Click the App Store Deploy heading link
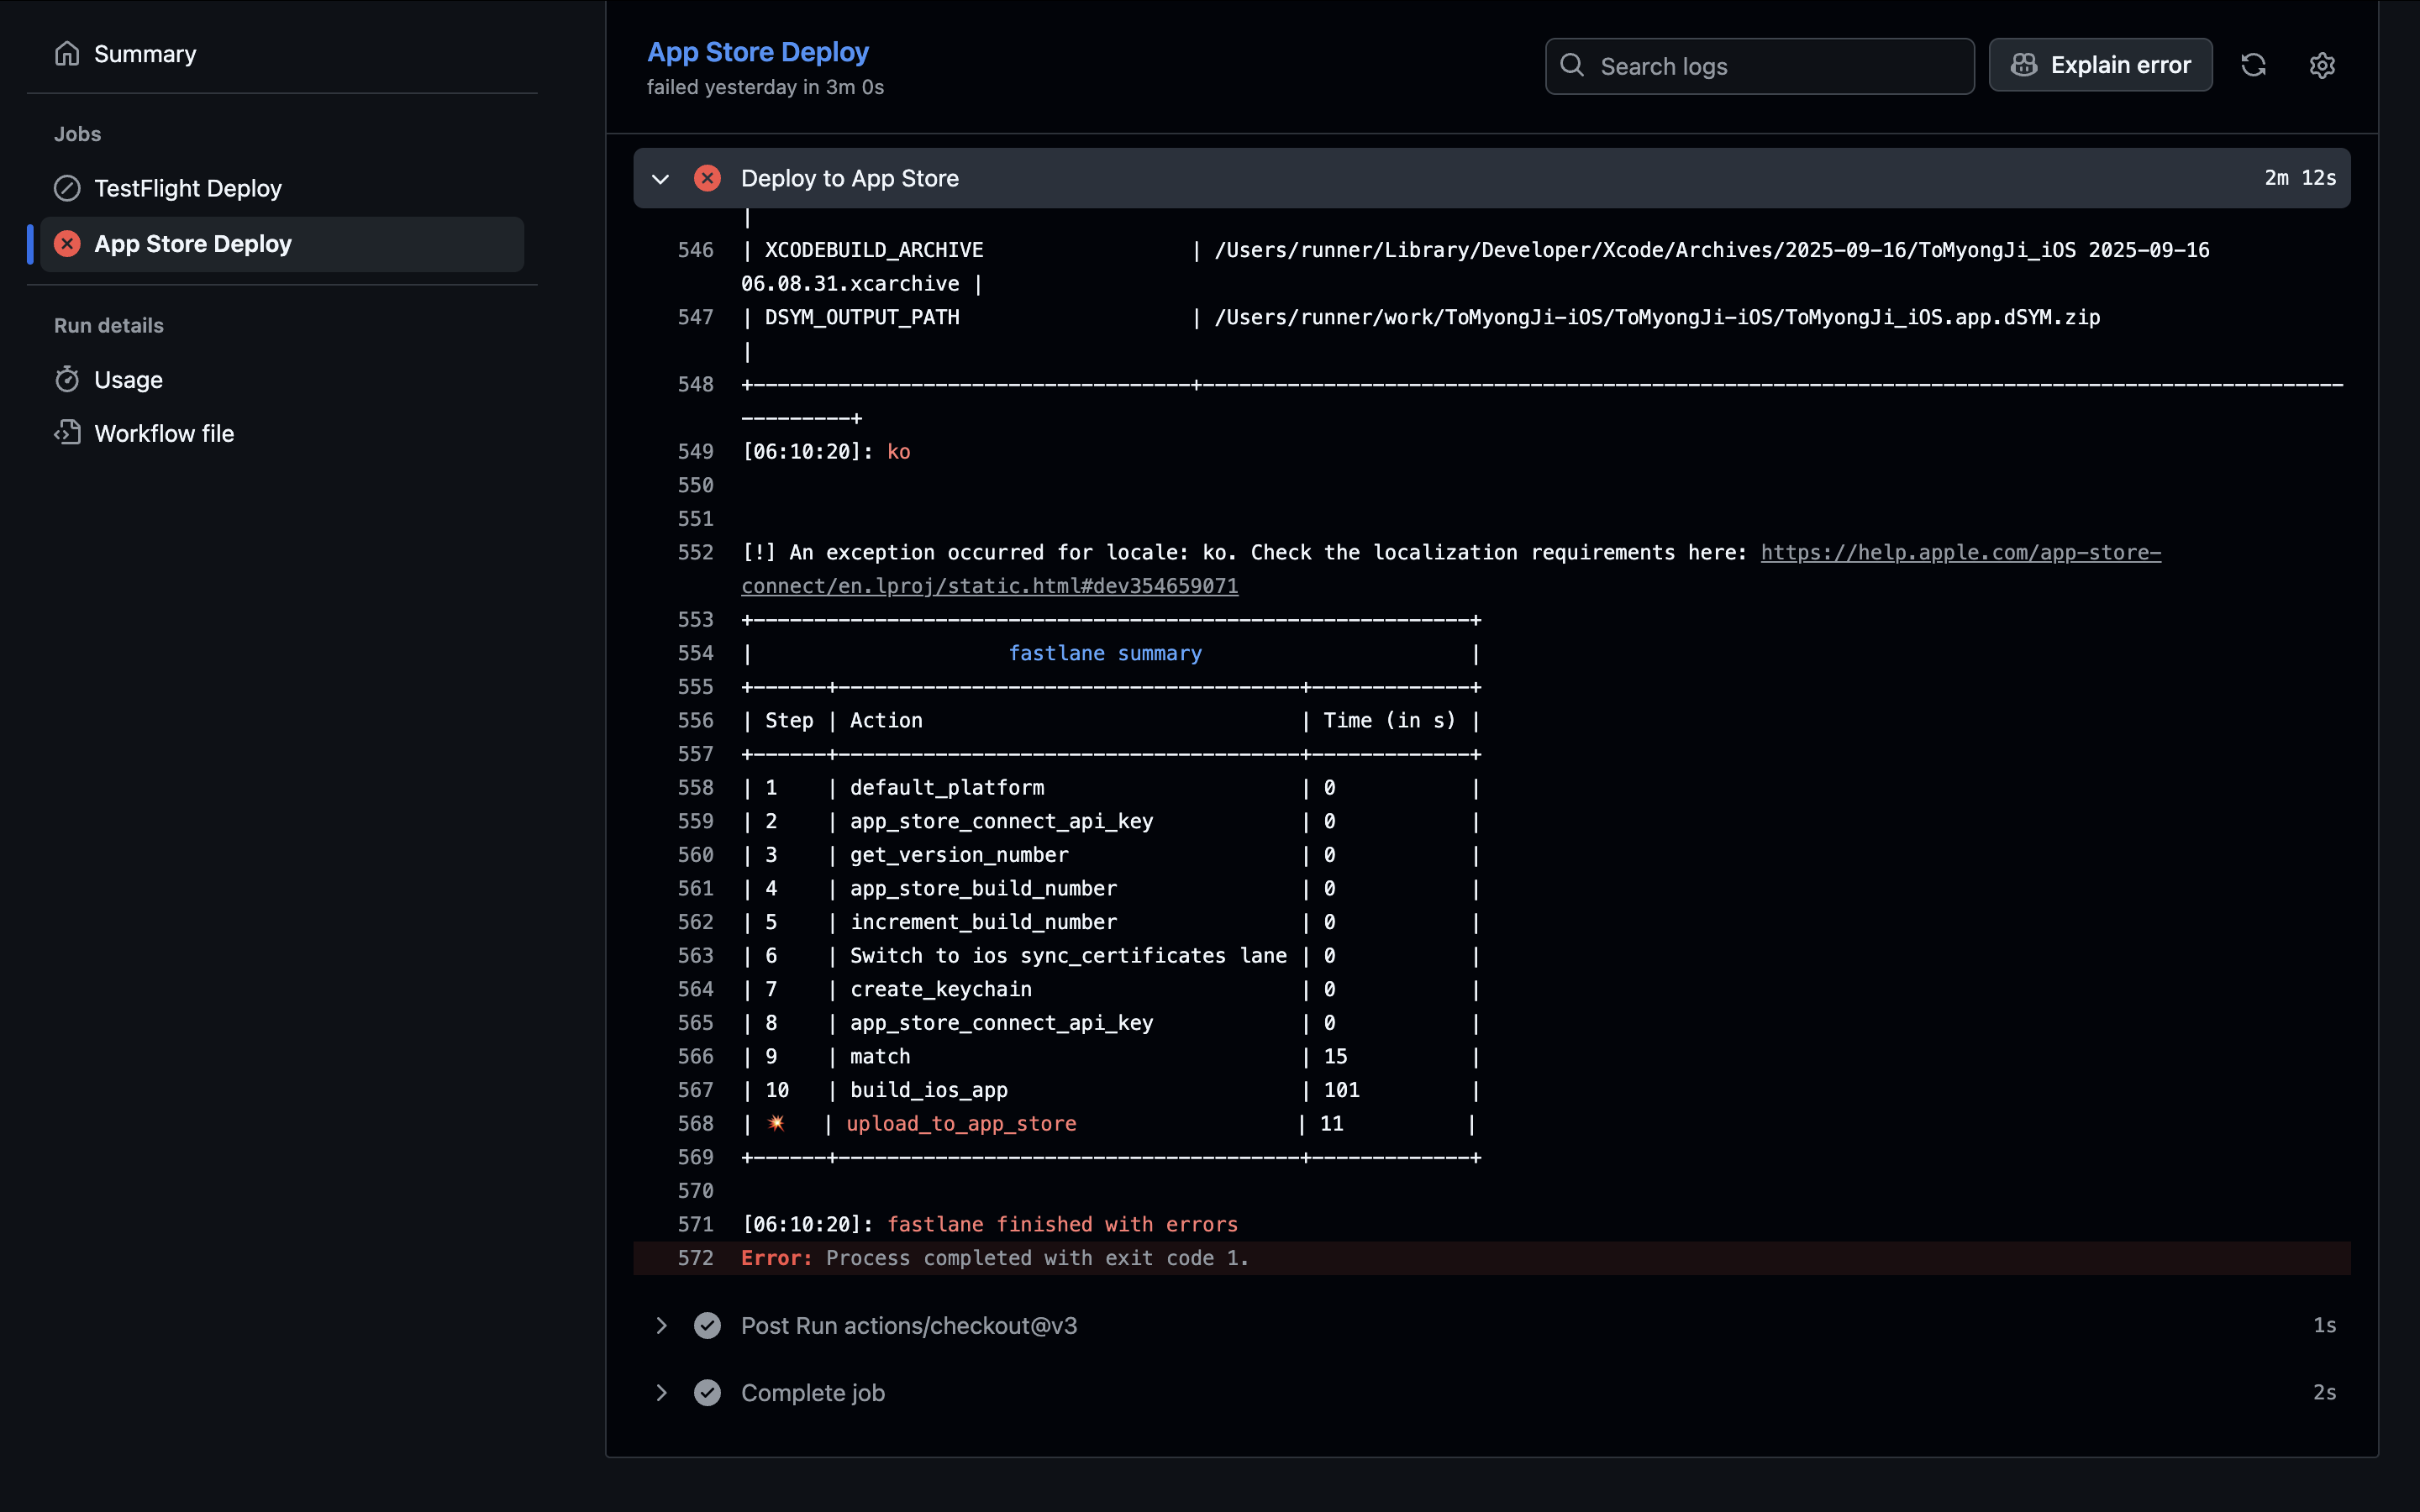2420x1512 pixels. (757, 52)
